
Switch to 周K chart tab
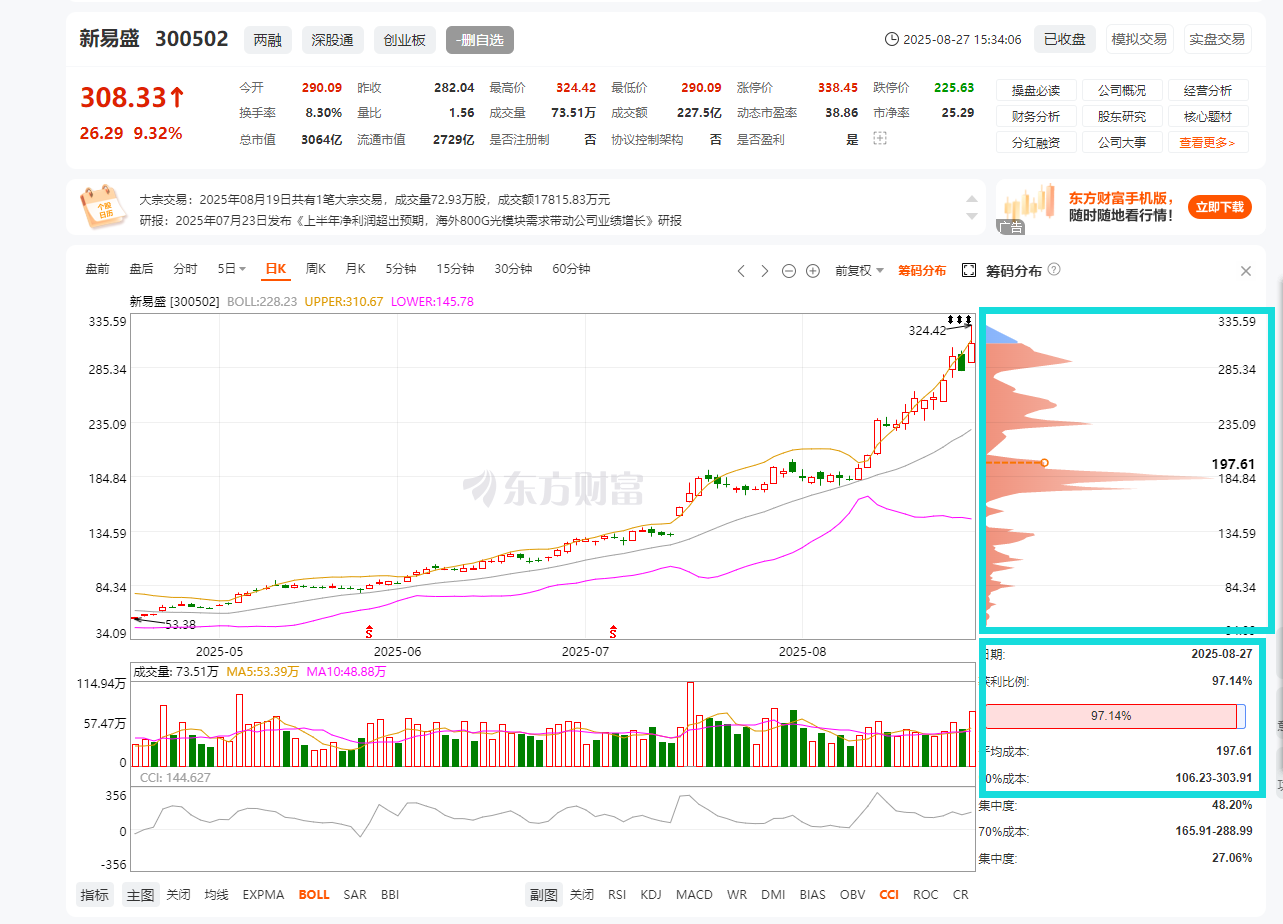click(316, 268)
